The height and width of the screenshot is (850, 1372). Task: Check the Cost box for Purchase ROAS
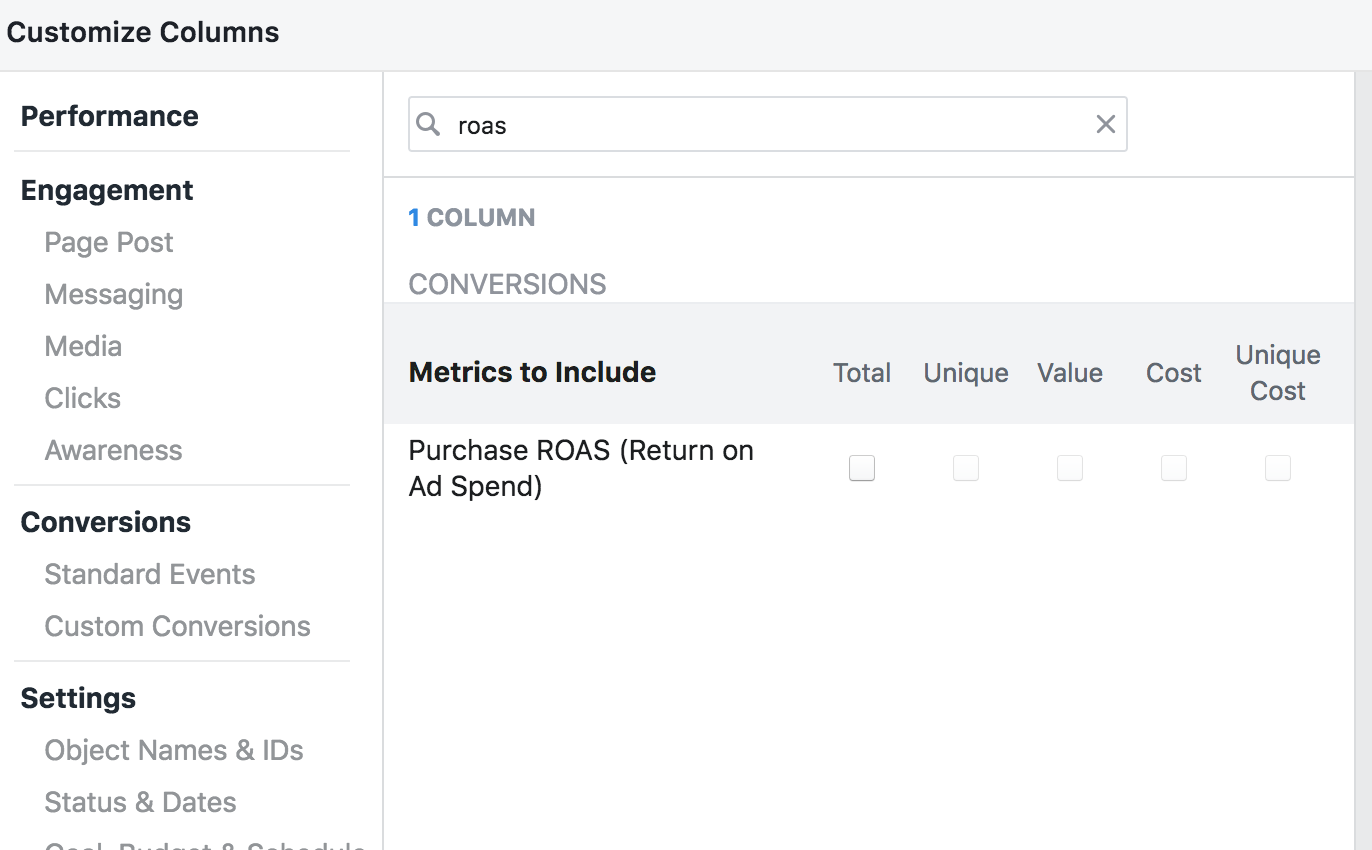point(1173,467)
